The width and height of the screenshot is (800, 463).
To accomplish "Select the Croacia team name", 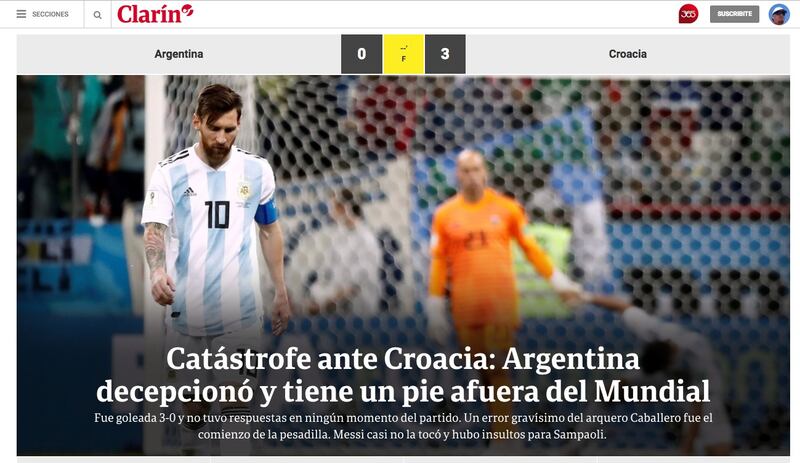I will (628, 54).
